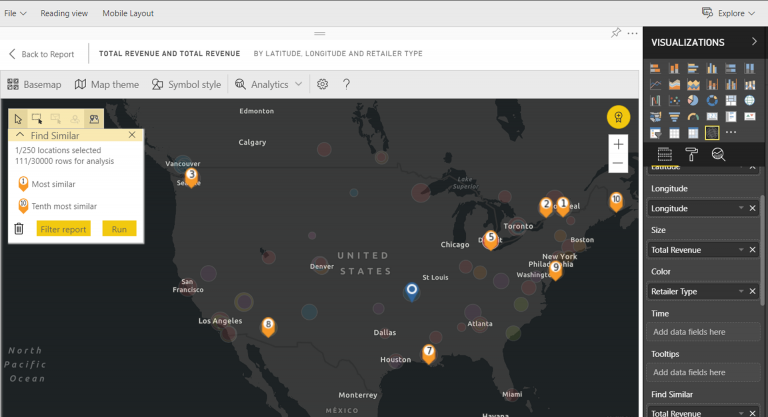
Task: Open Size Total Revenue field dropdown
Action: [741, 250]
